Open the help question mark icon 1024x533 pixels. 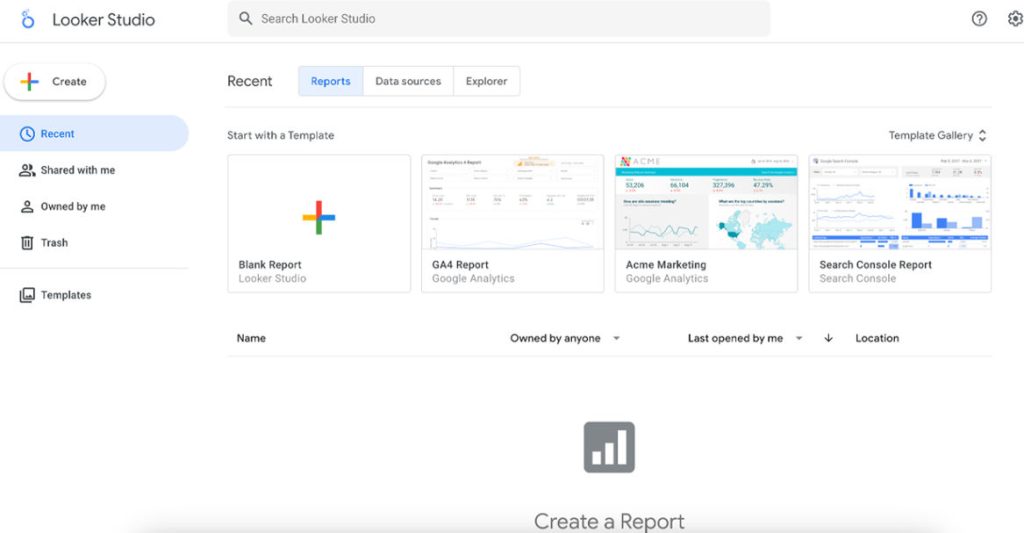[x=979, y=19]
